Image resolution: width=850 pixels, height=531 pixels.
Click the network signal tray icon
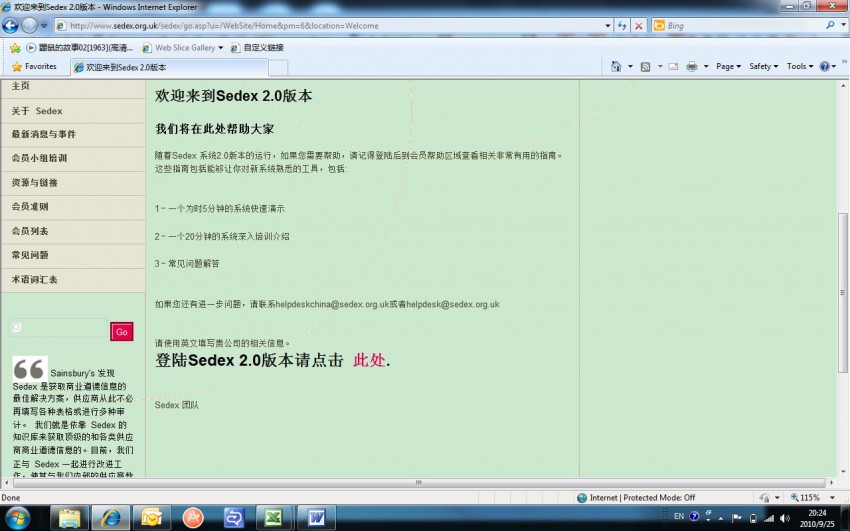768,518
